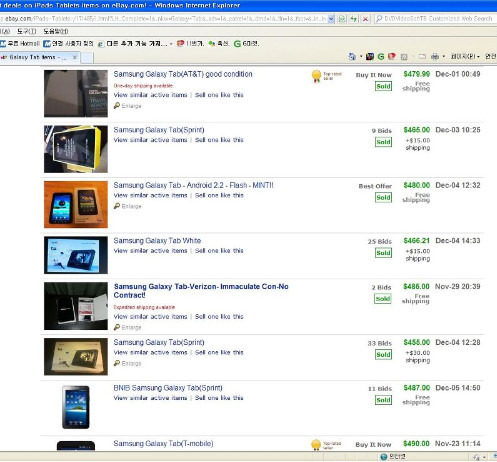Click Sold button on $486.00 Verizon listing
The image size is (497, 462).
(383, 299)
